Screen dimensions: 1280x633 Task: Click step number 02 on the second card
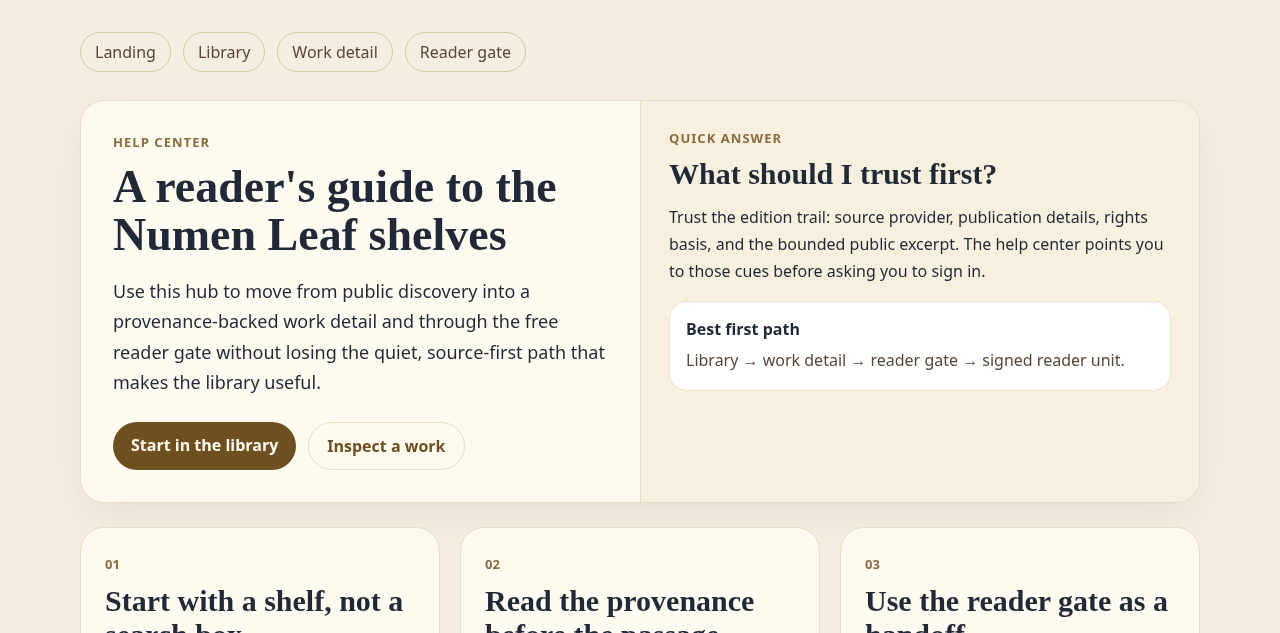click(492, 564)
